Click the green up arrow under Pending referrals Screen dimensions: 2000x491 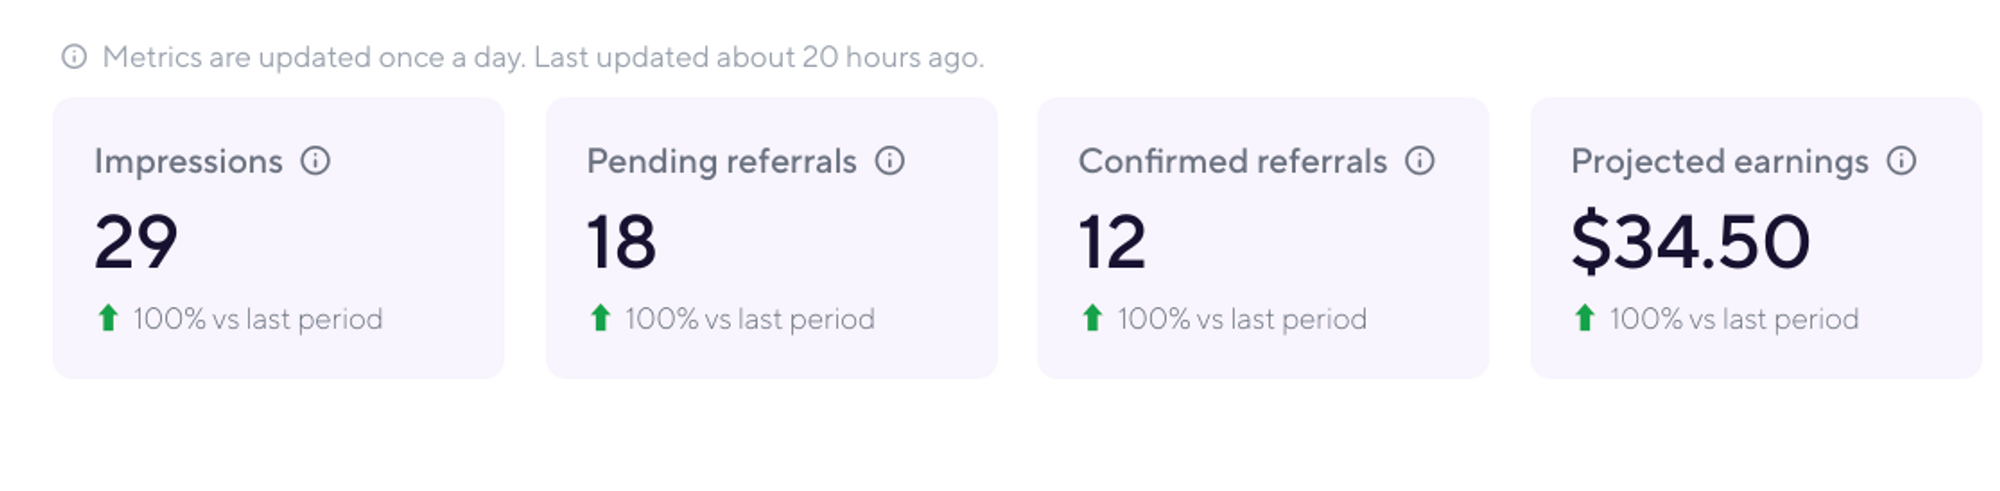click(600, 318)
